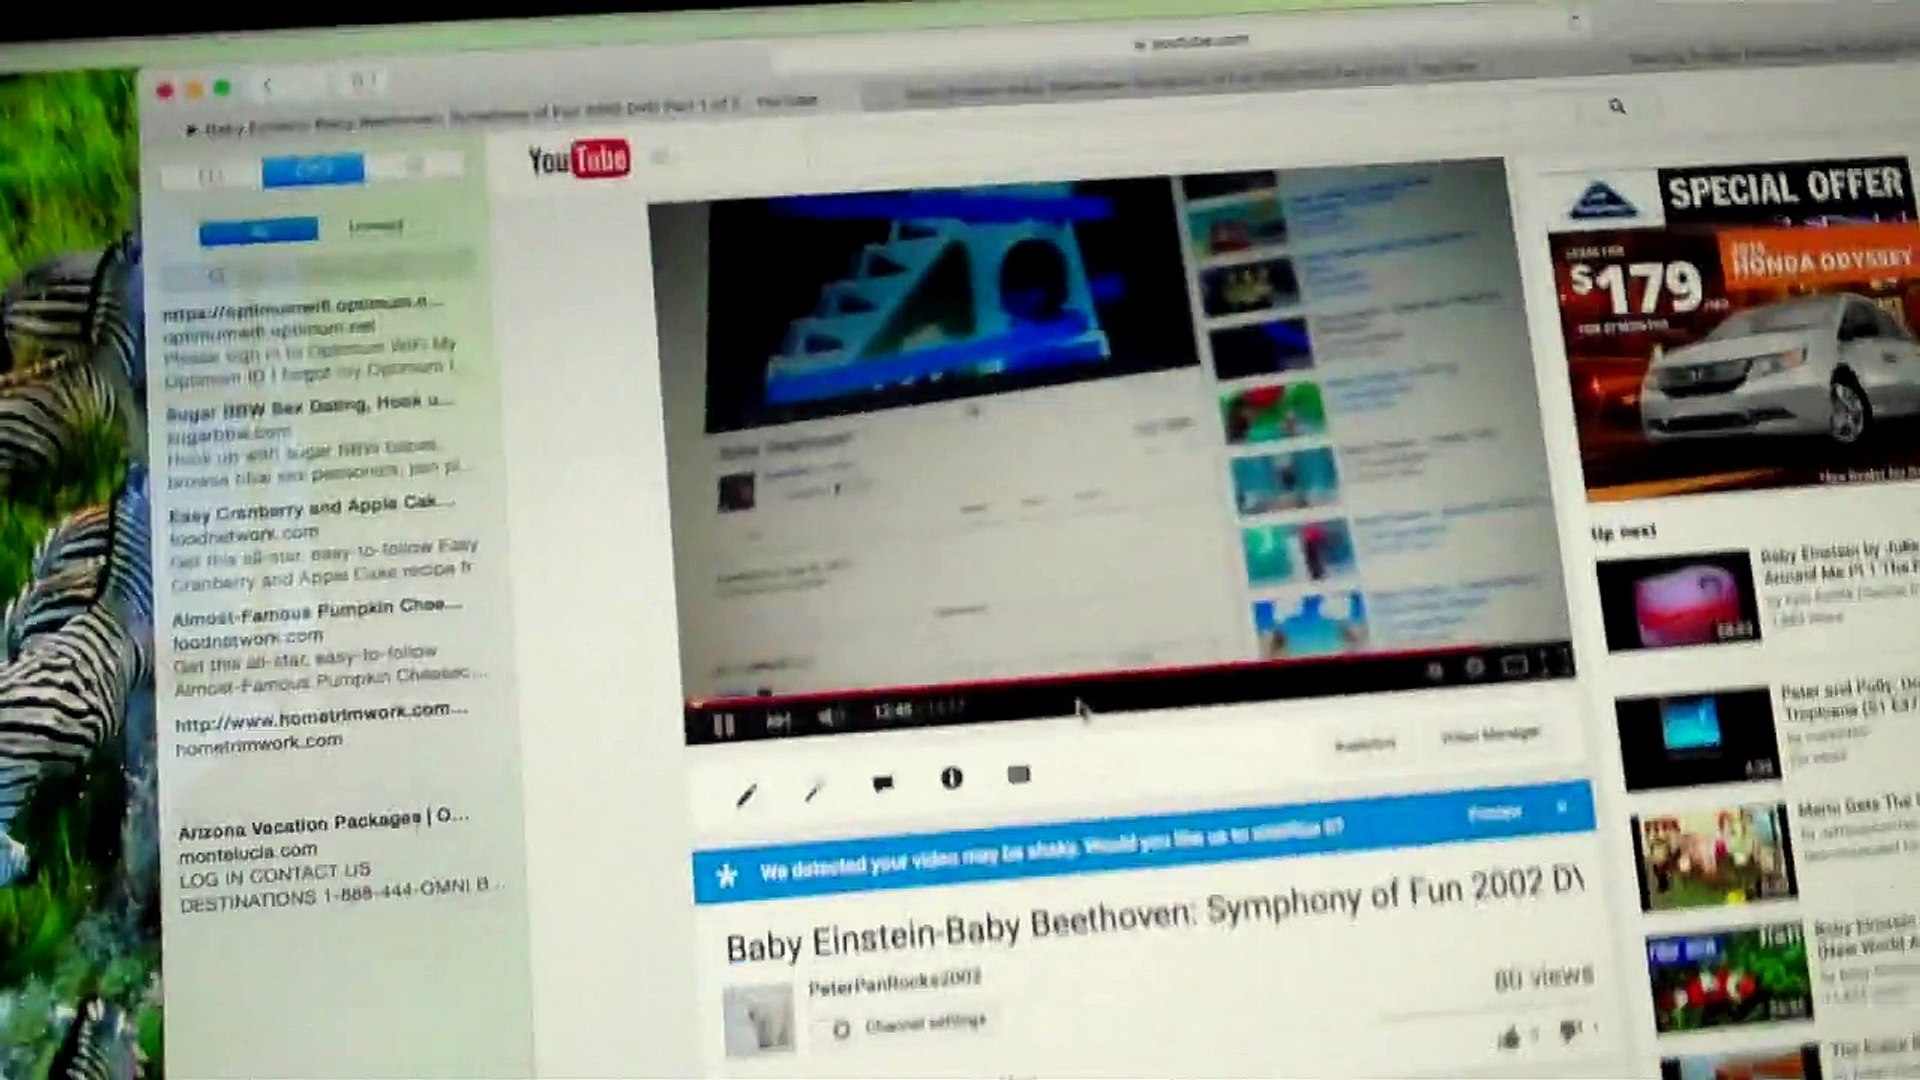Dismiss the shaky video notification banner
The height and width of the screenshot is (1080, 1920).
pyautogui.click(x=1562, y=806)
